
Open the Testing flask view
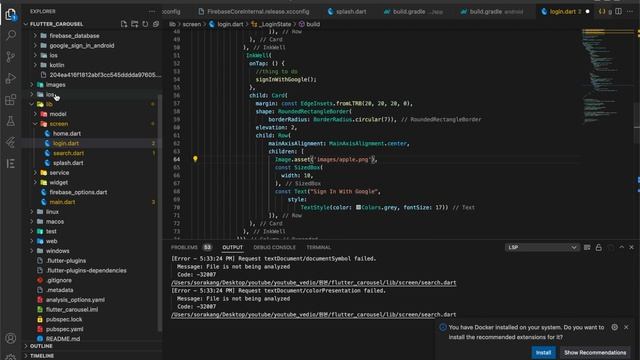pos(11,121)
